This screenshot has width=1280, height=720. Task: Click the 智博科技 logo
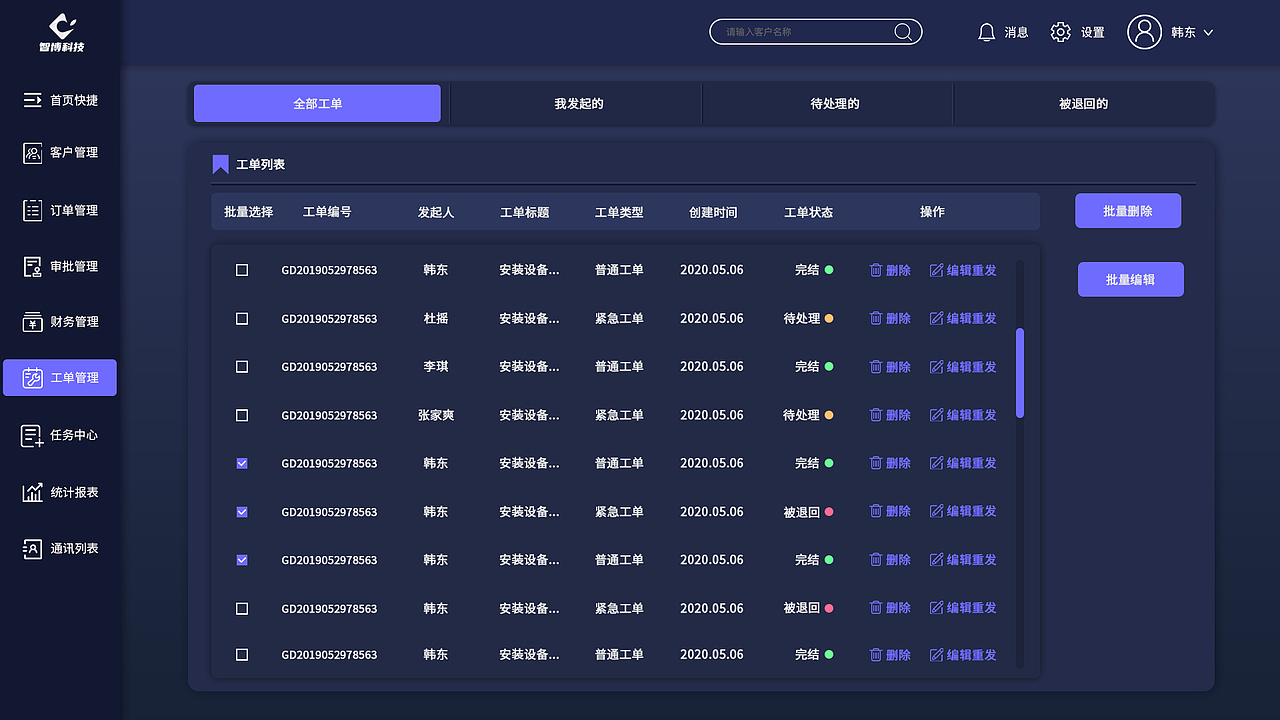click(x=60, y=33)
